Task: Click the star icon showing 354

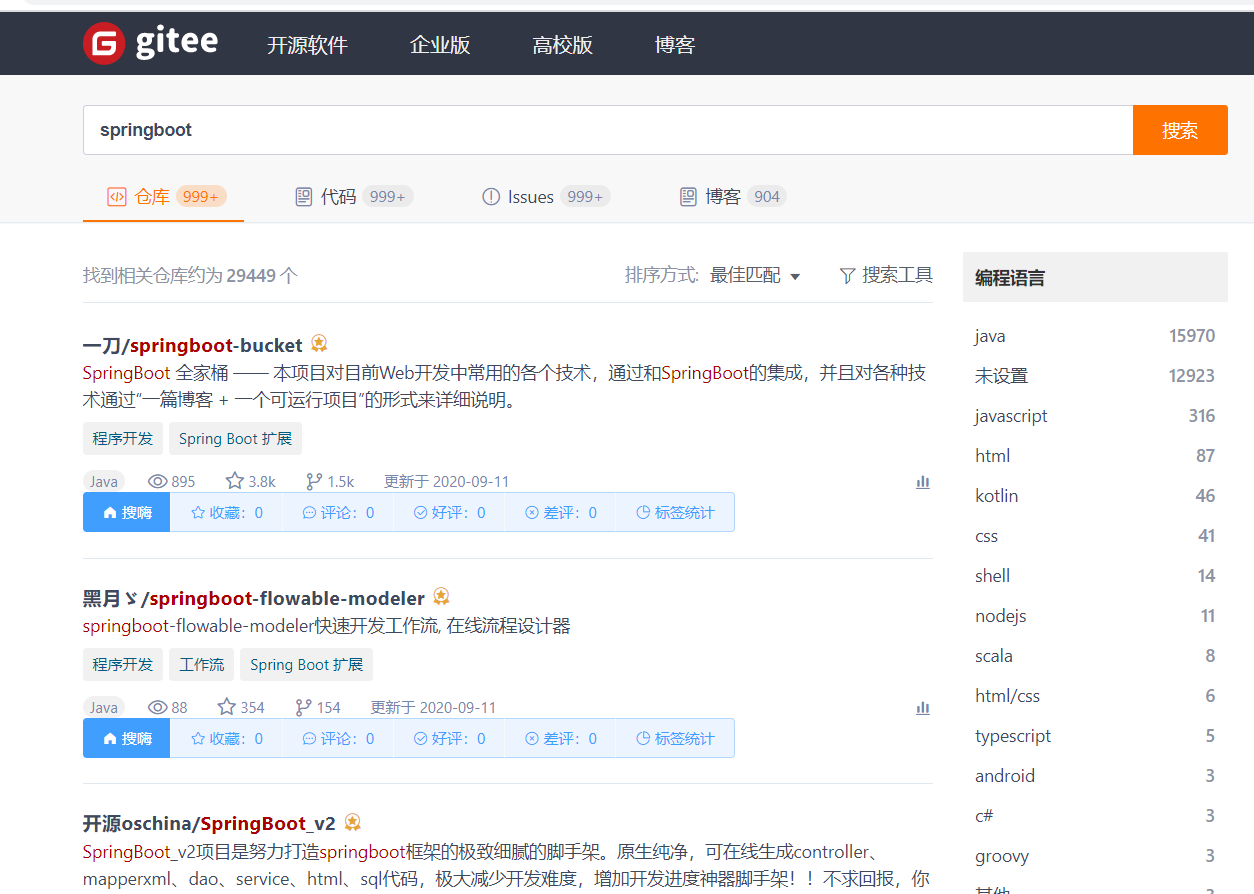Action: pyautogui.click(x=227, y=707)
